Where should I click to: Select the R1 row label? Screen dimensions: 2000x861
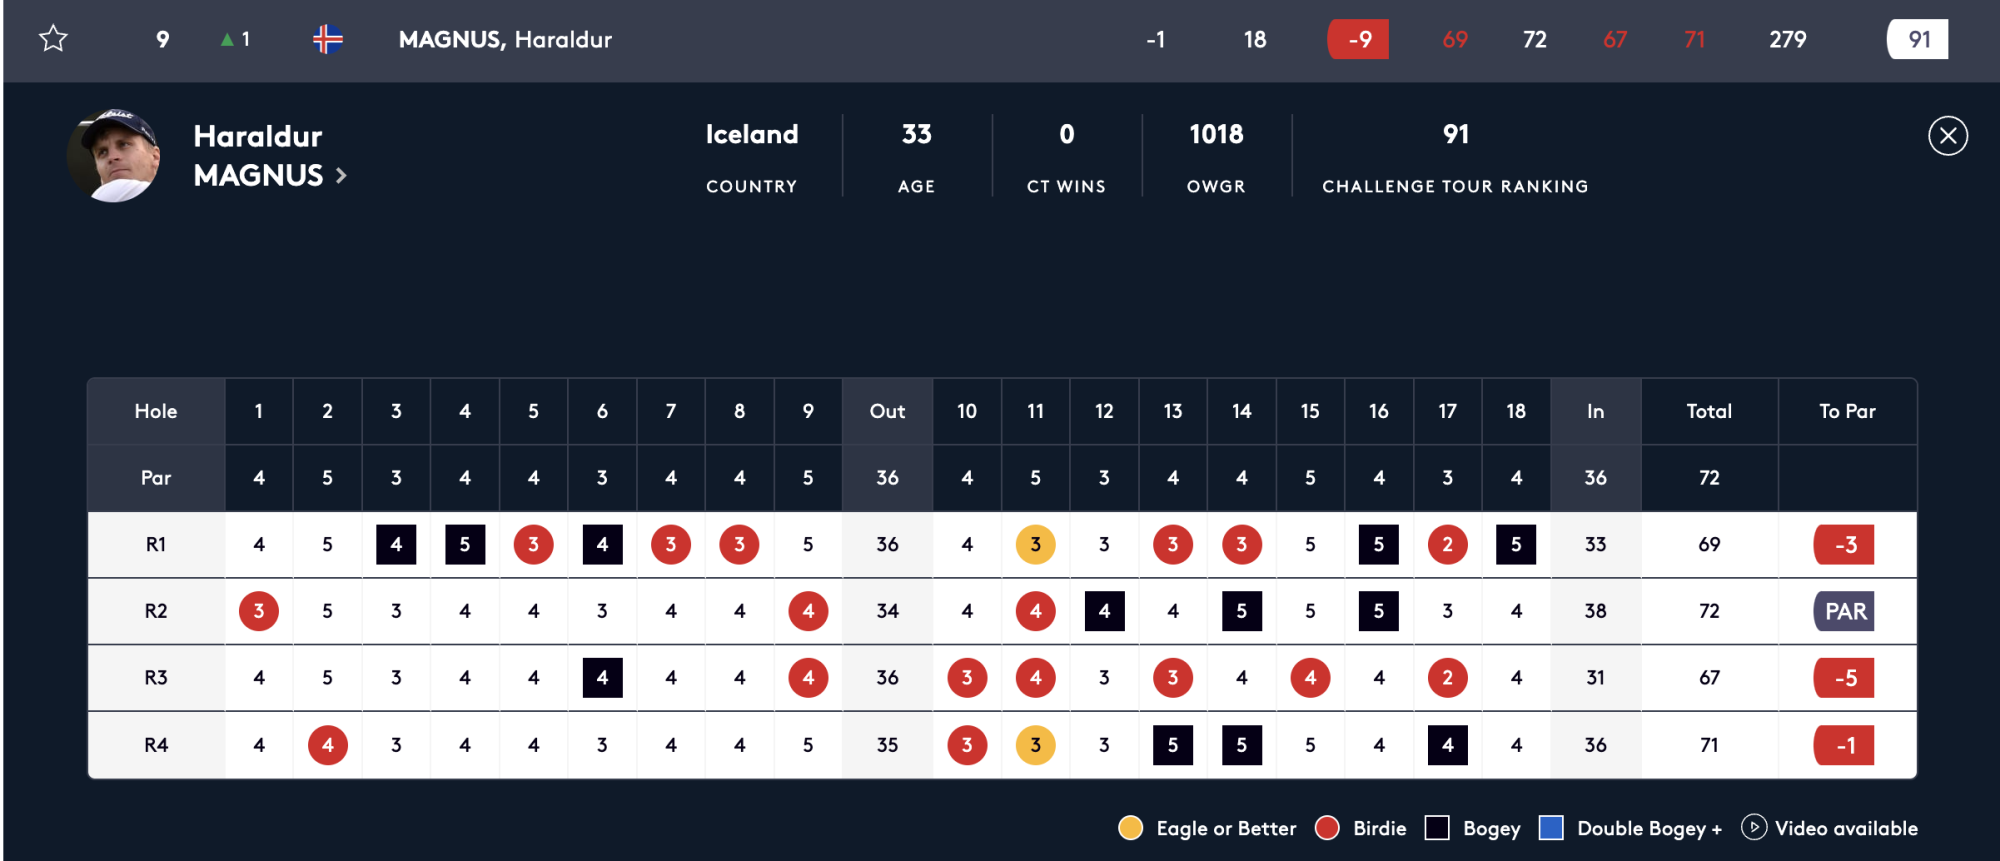point(156,544)
